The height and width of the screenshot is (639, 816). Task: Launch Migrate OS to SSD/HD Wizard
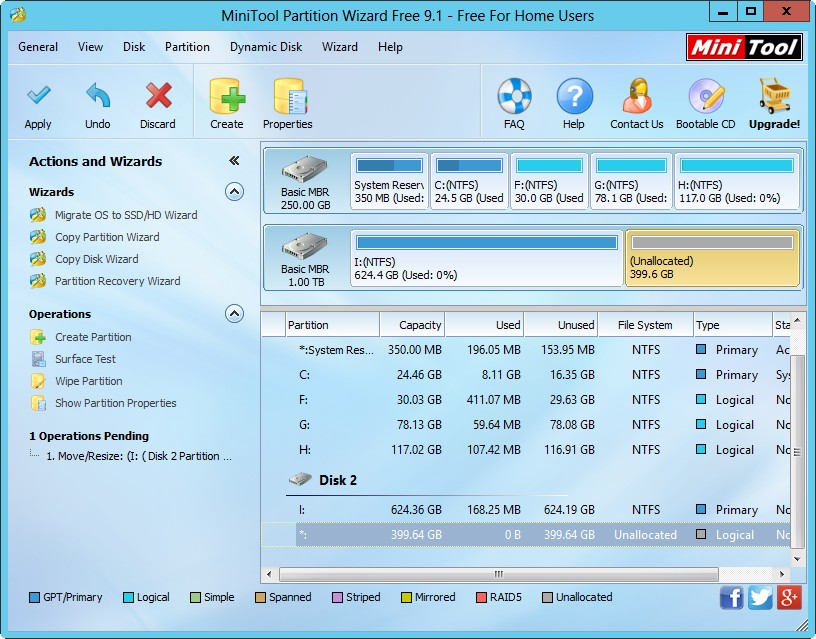point(125,215)
